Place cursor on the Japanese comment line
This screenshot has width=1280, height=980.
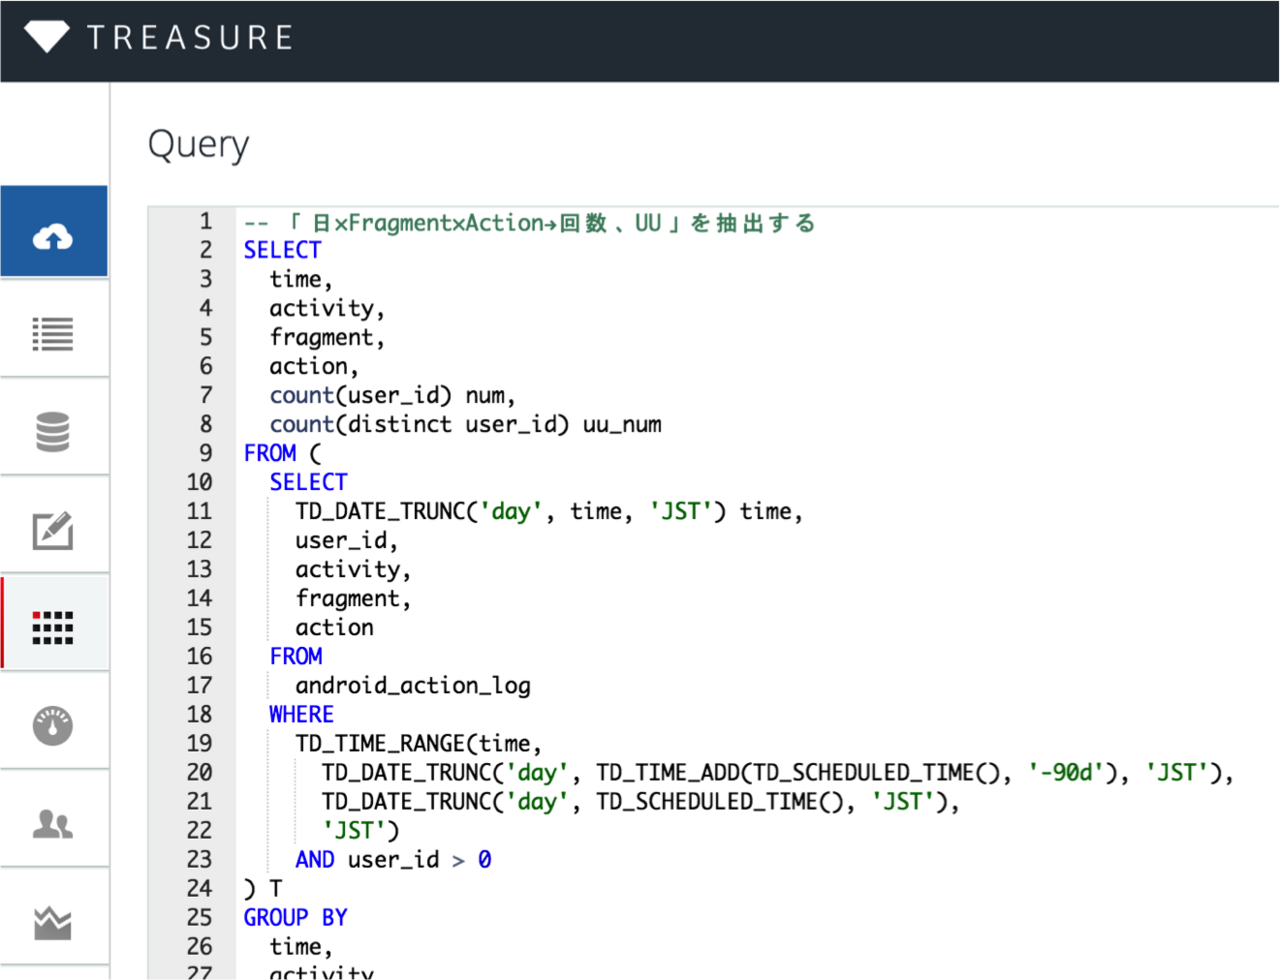[530, 223]
